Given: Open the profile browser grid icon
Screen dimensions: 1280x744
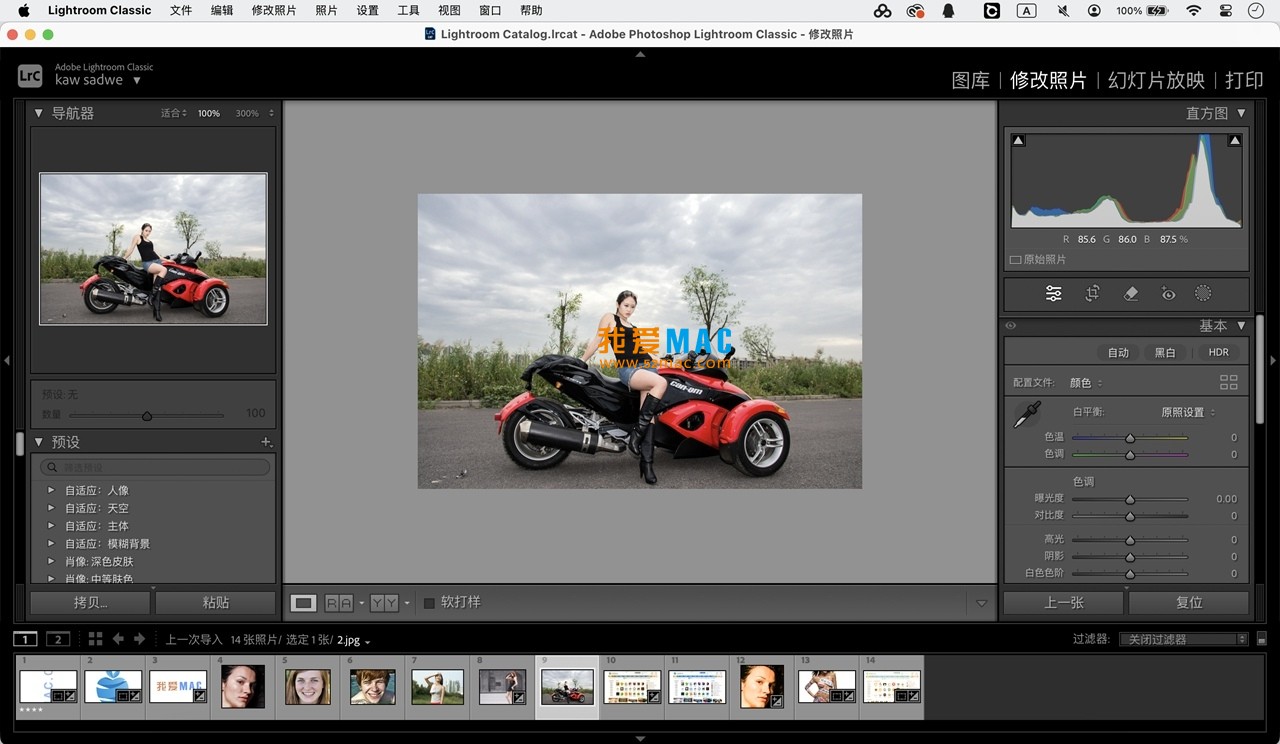Looking at the screenshot, I should tap(1229, 382).
